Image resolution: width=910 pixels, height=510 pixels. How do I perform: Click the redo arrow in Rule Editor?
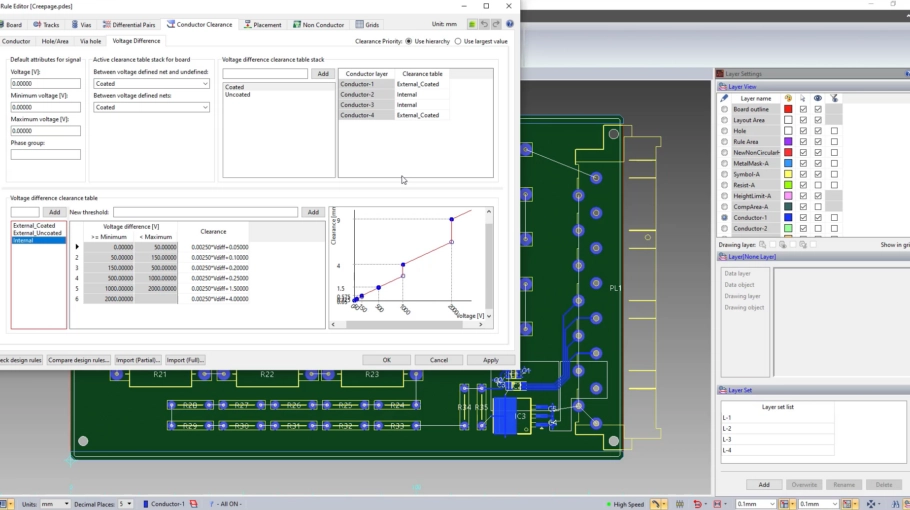[x=496, y=24]
